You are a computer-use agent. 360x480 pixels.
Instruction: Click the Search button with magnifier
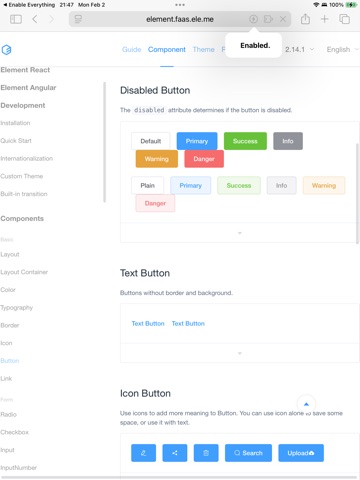tap(248, 453)
